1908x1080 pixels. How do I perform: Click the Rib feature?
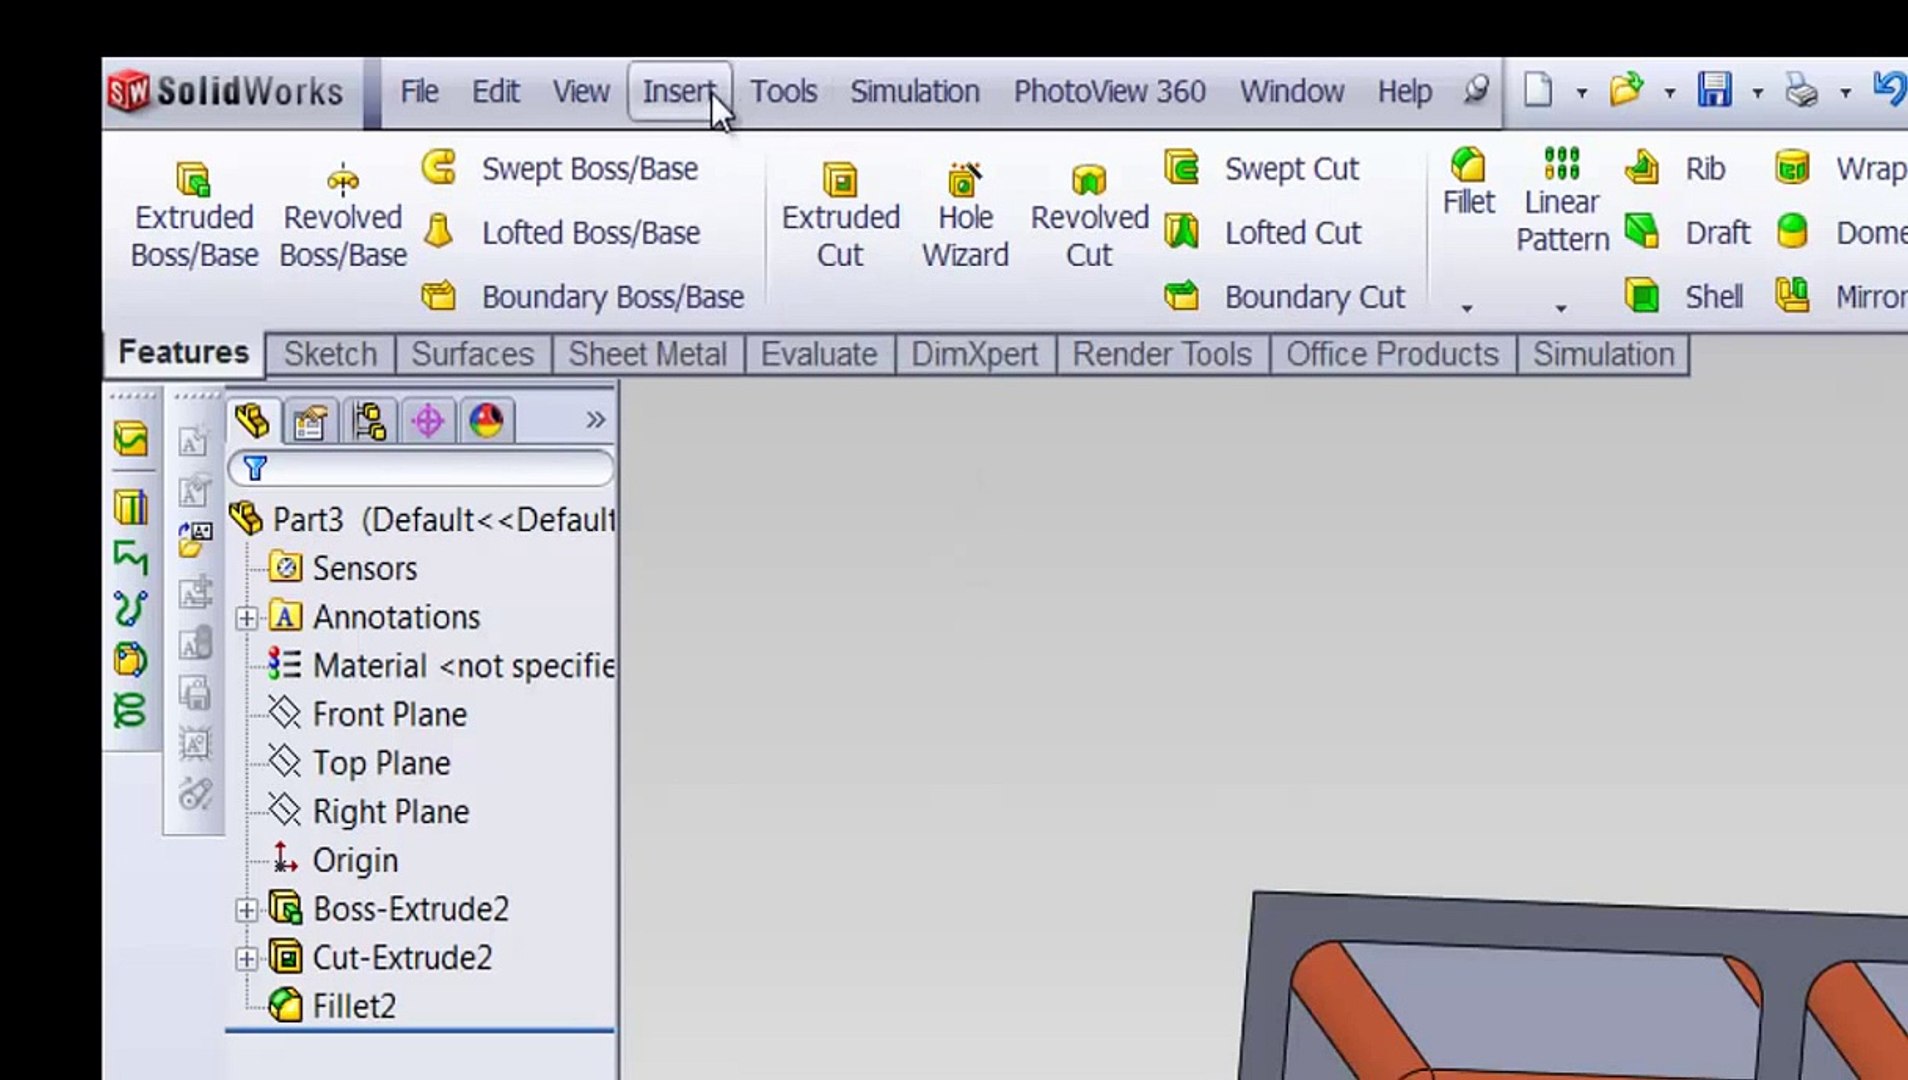pyautogui.click(x=1675, y=168)
